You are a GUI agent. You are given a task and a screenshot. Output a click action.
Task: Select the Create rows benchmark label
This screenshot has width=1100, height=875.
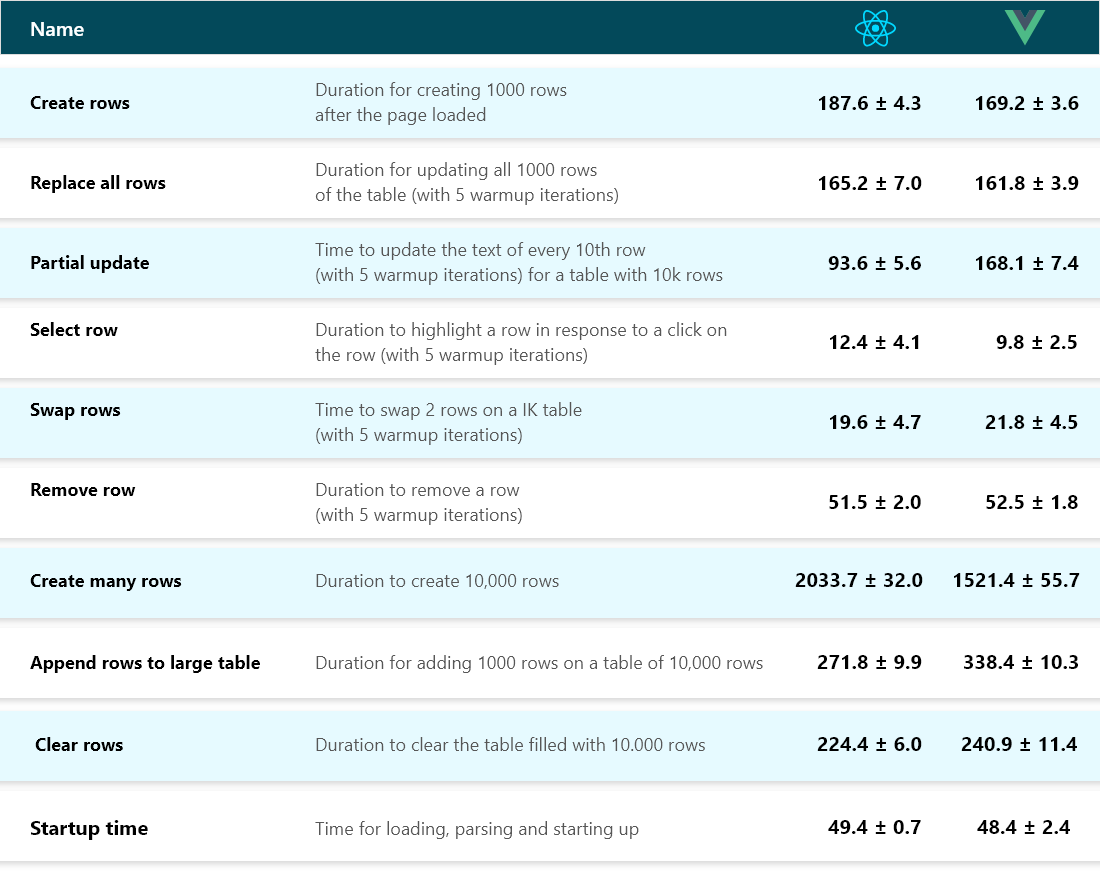80,103
